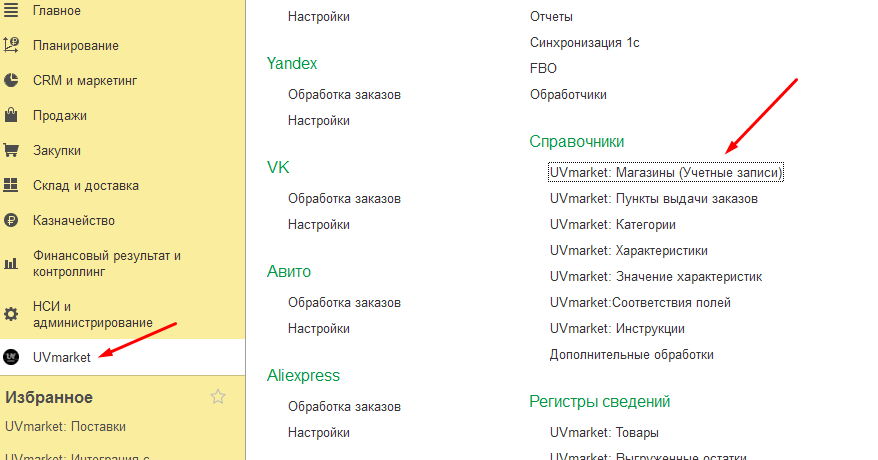Click the Избранное star icon
Image resolution: width=878 pixels, height=460 pixels.
point(218,397)
